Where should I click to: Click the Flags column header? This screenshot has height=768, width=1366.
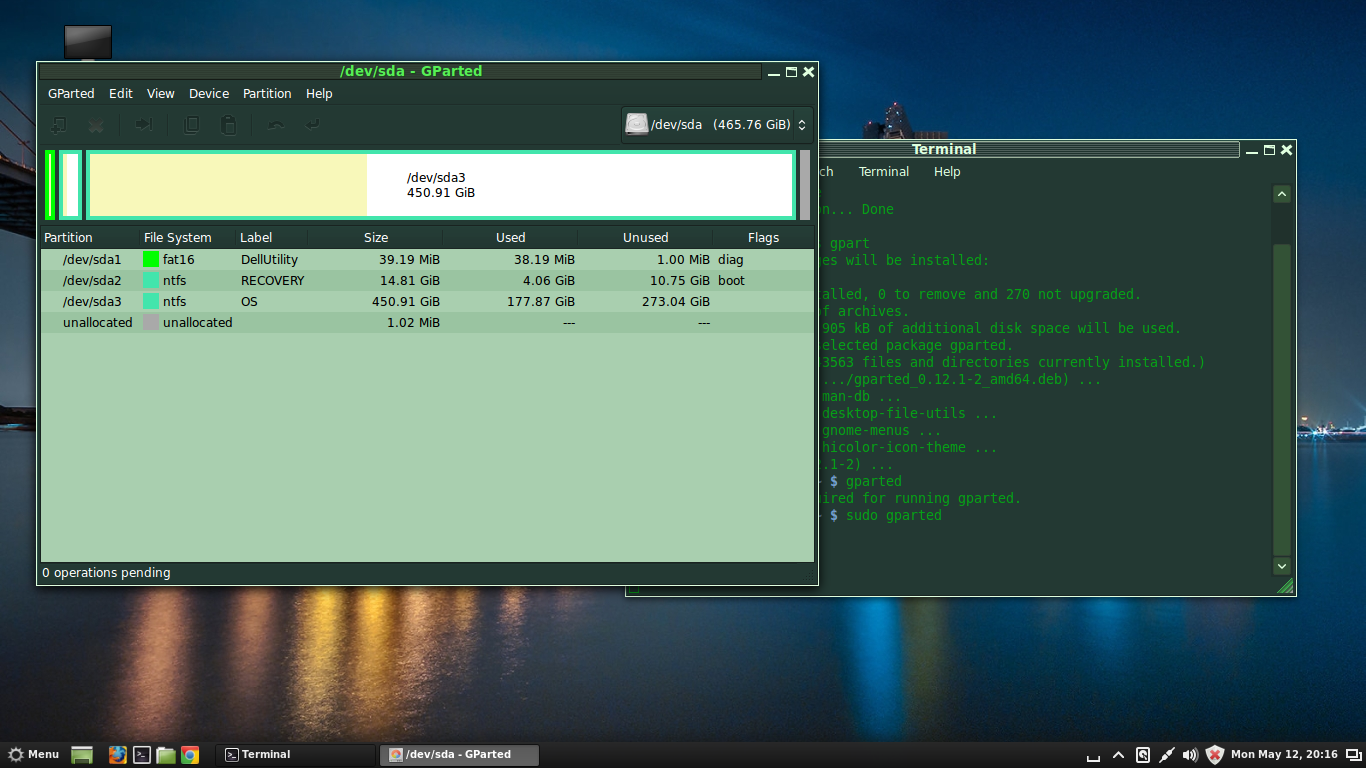[763, 238]
